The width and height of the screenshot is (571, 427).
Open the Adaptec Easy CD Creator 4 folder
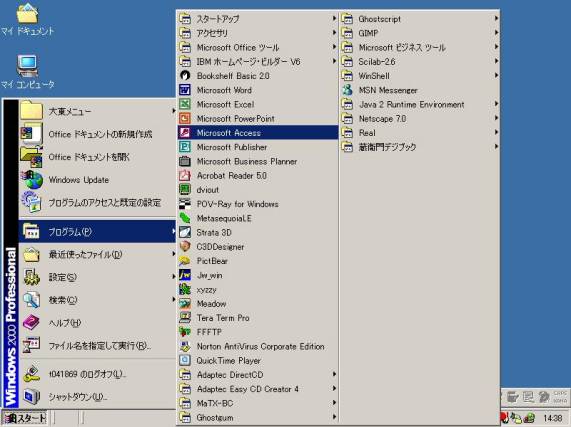click(x=258, y=389)
